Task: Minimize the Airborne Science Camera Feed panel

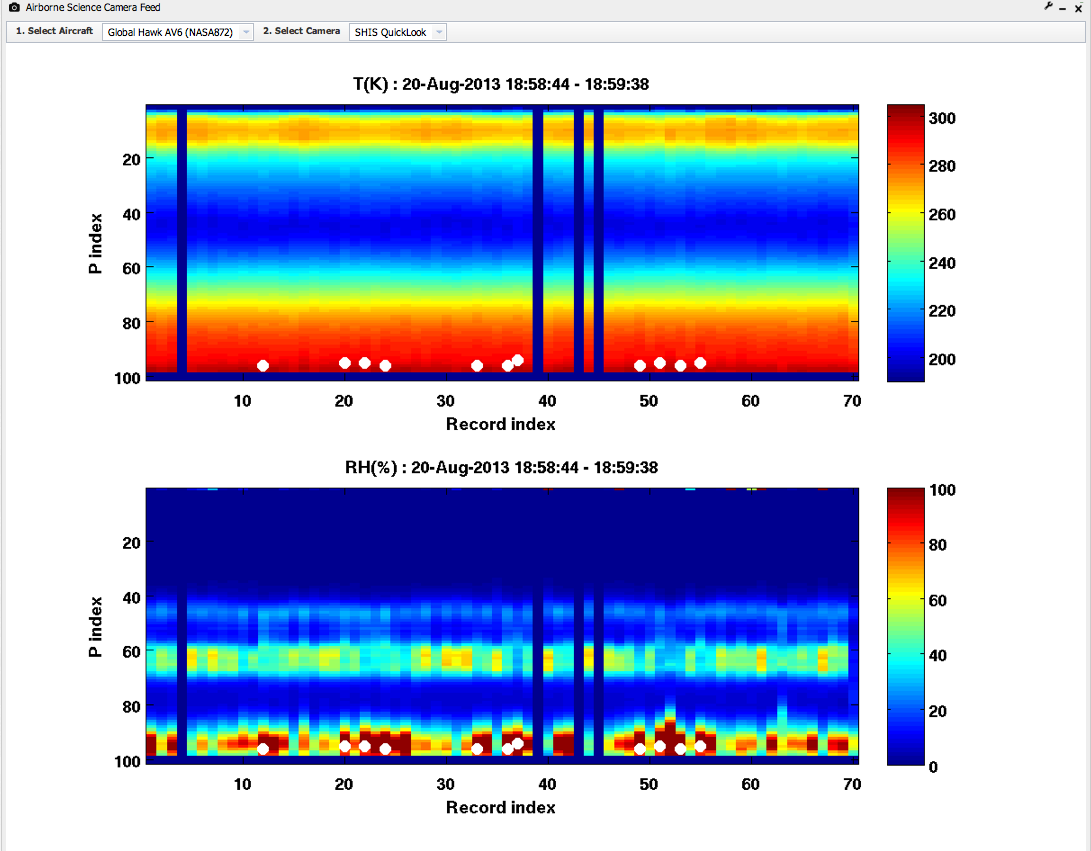Action: coord(1062,8)
